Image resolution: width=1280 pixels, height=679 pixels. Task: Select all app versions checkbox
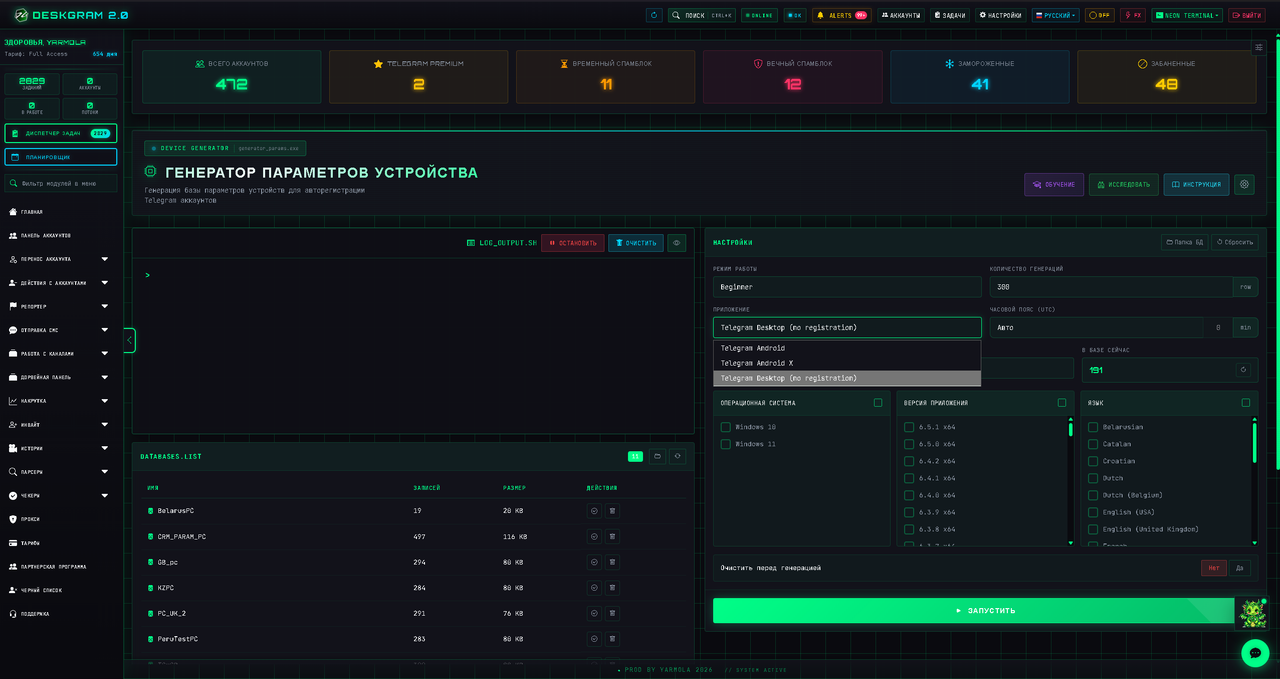coord(1062,403)
